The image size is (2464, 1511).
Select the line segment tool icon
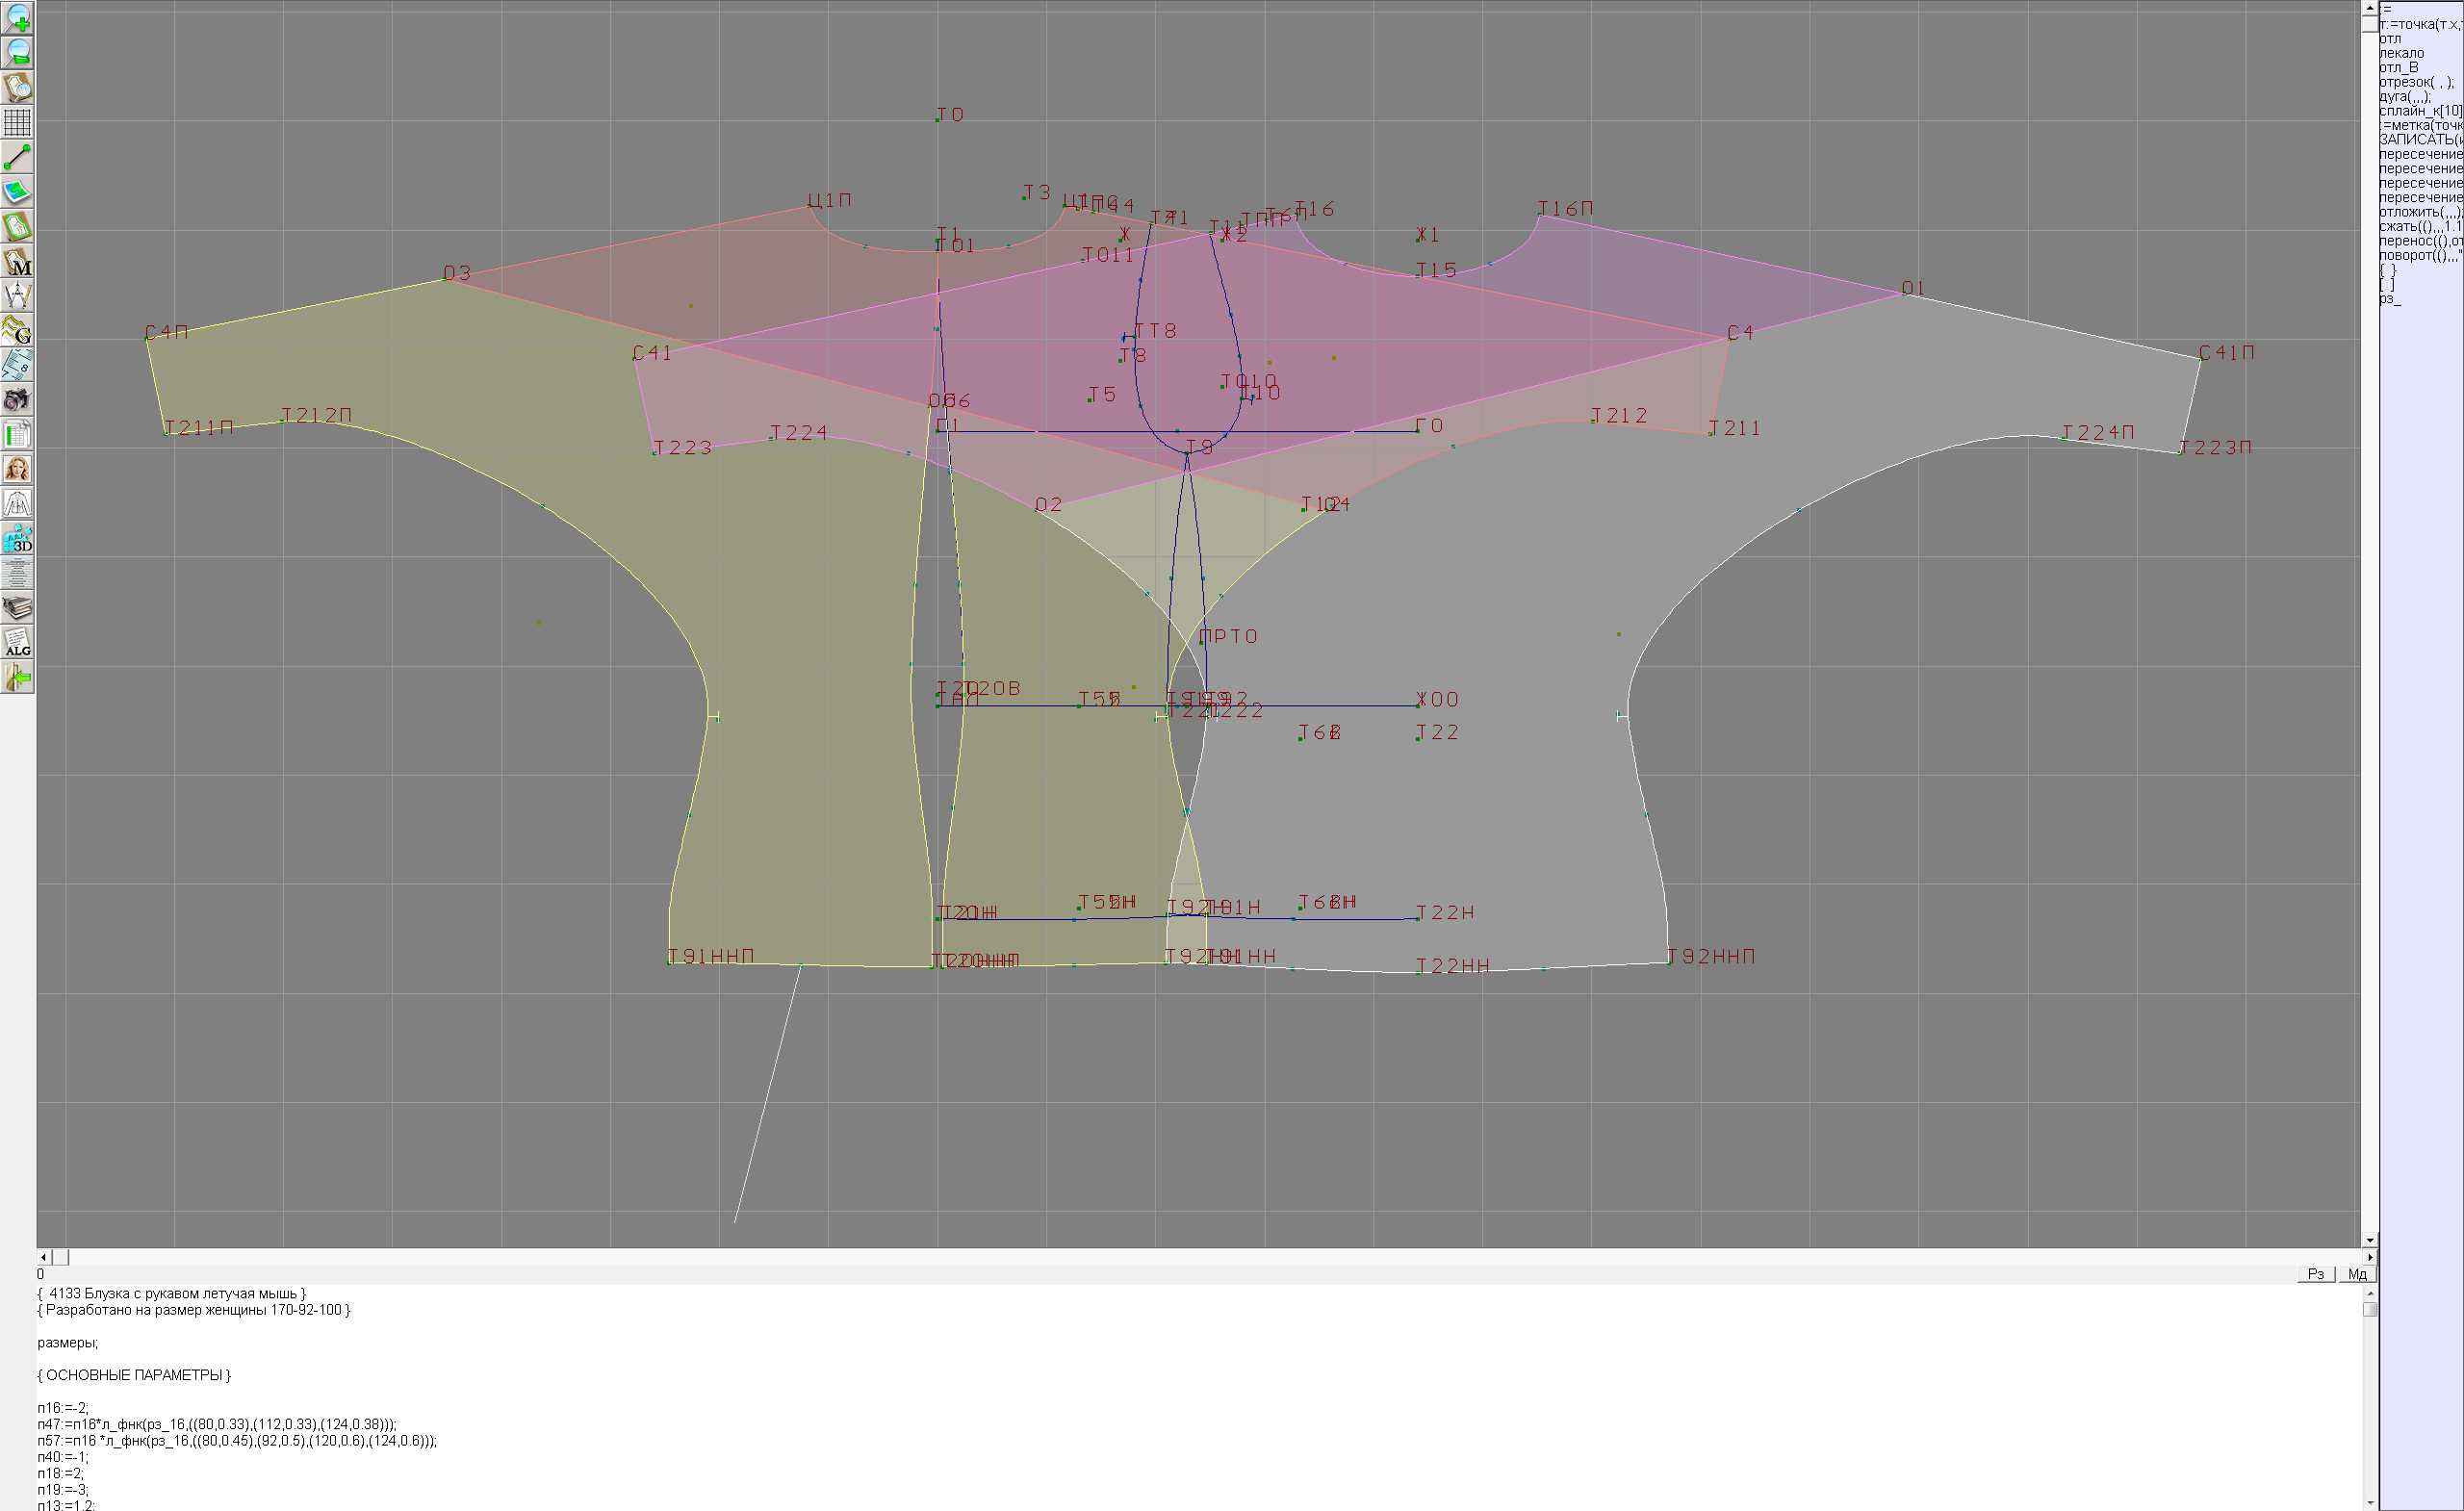[17, 157]
